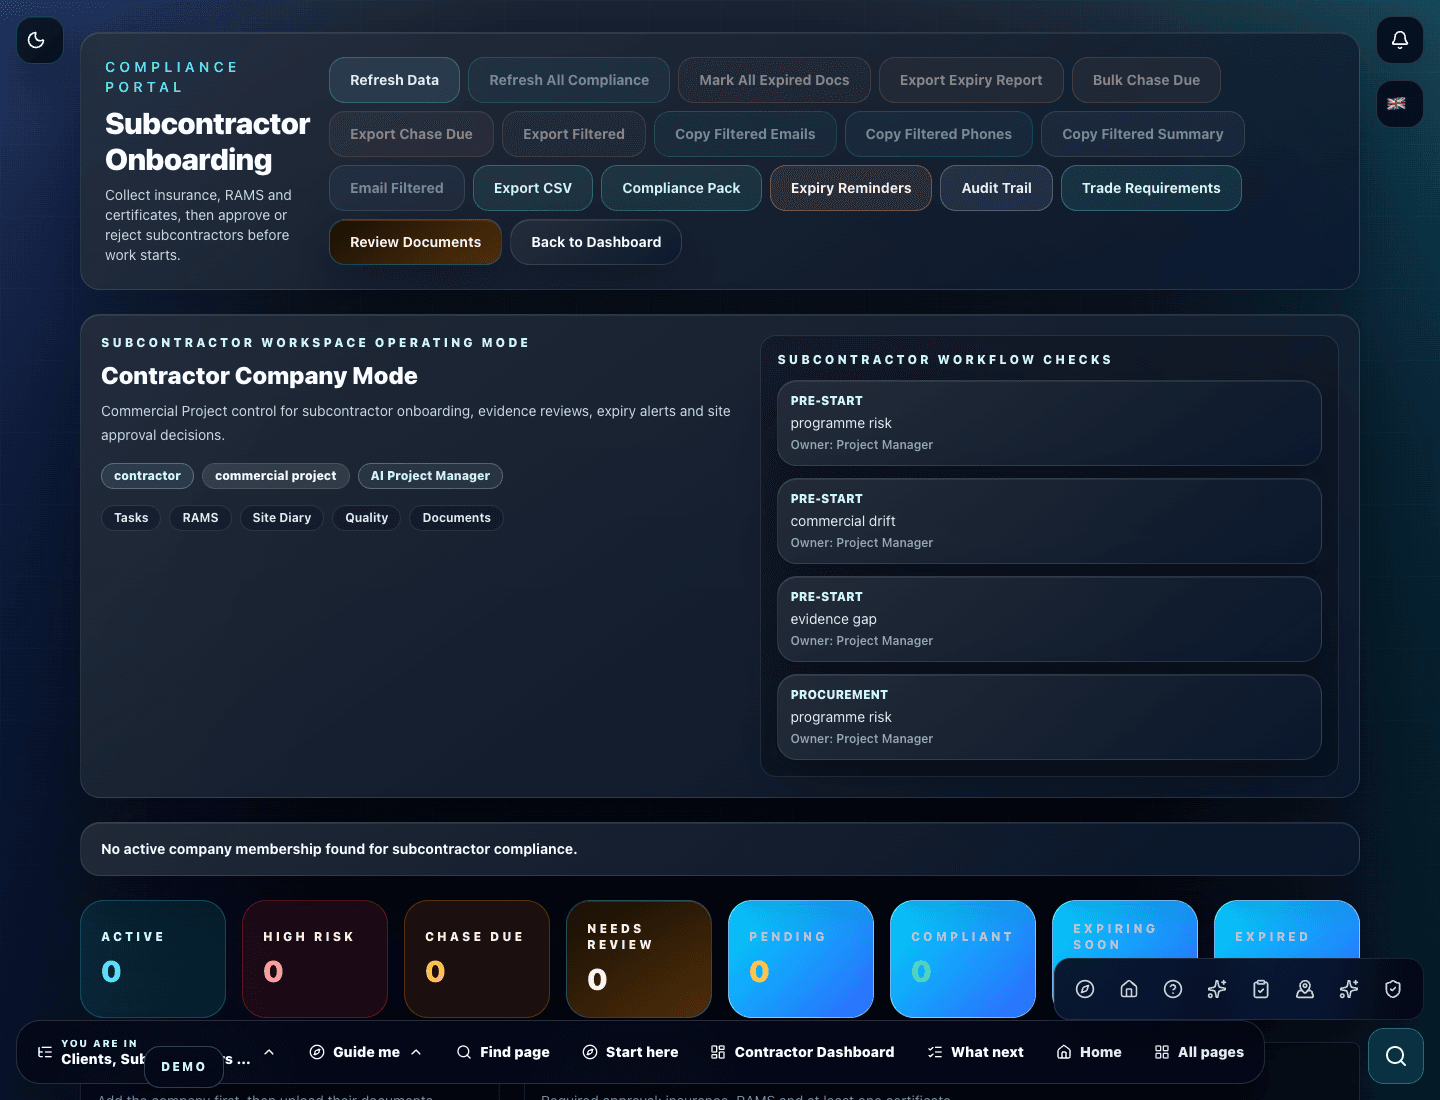This screenshot has width=1440, height=1100.
Task: Click Export CSV button
Action: click(x=533, y=188)
